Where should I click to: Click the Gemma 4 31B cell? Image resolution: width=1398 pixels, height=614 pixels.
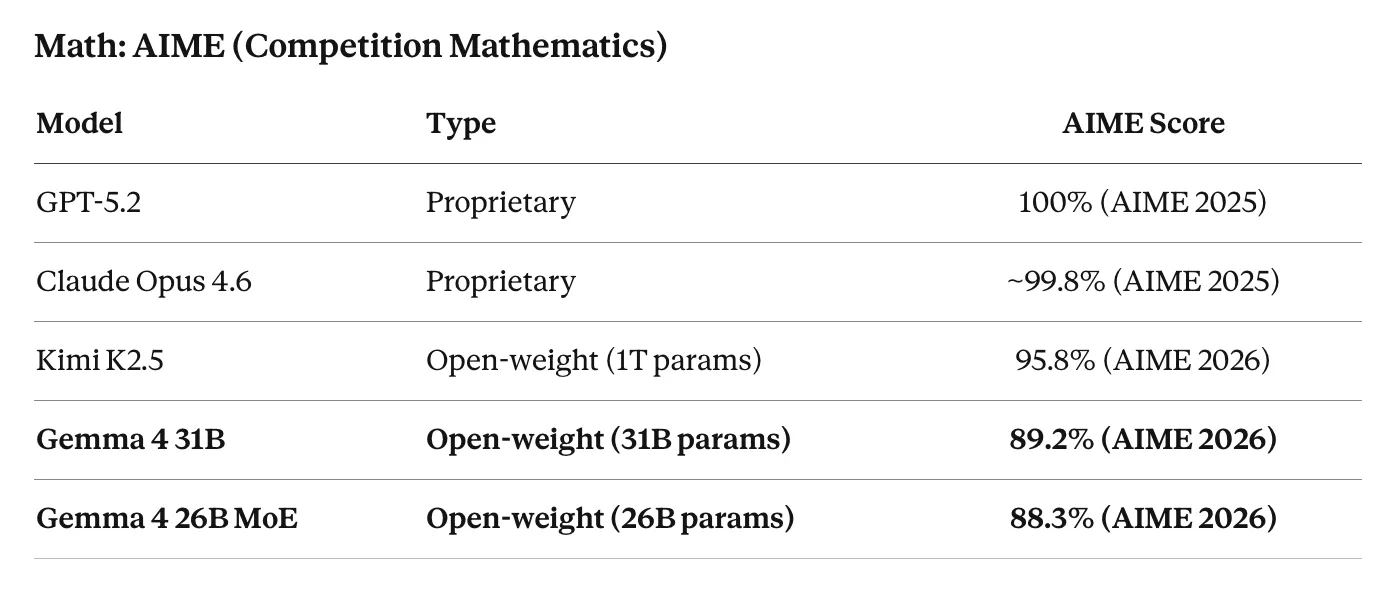tap(130, 440)
